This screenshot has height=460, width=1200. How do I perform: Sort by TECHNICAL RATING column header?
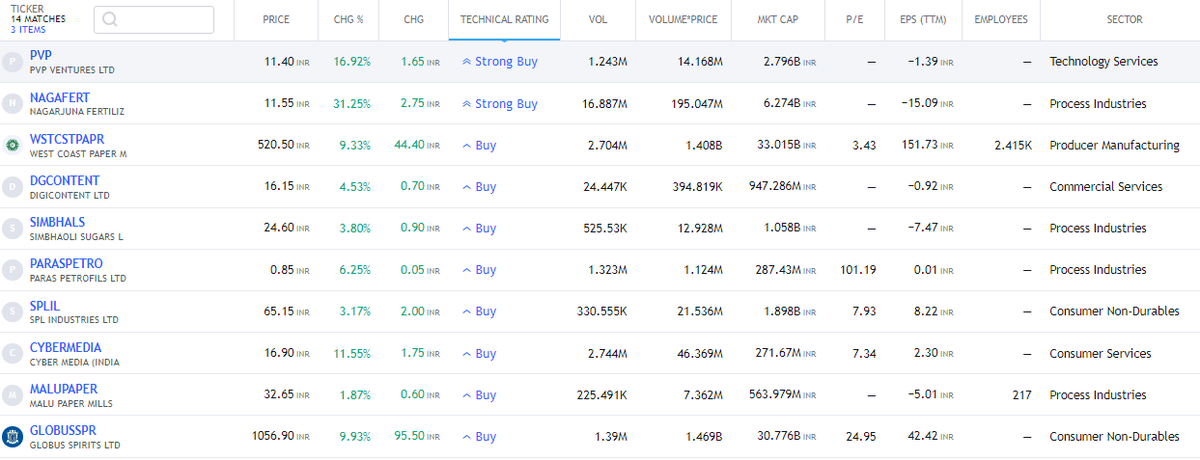(505, 20)
